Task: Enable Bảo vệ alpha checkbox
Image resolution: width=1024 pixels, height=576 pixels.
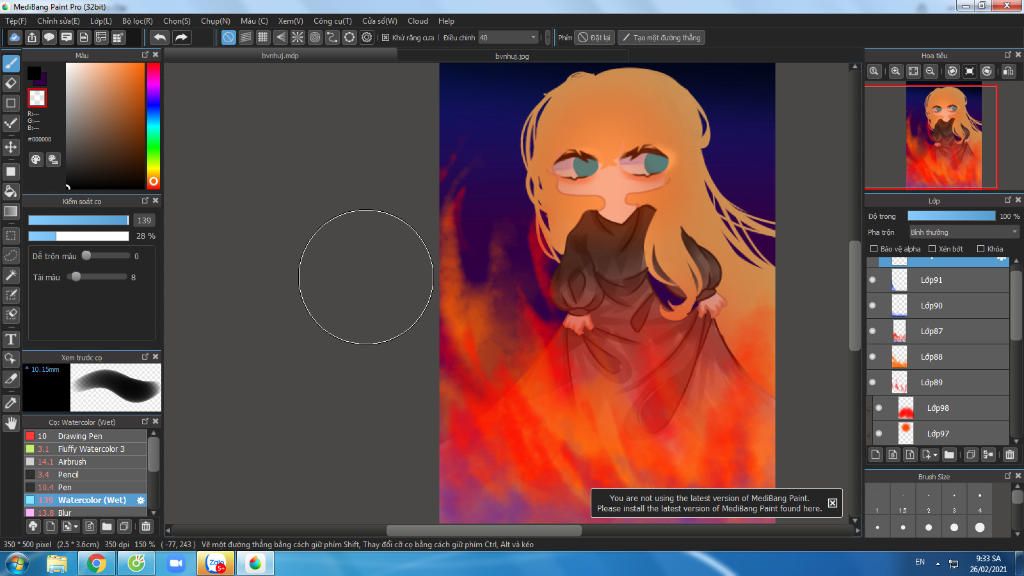Action: pos(874,249)
